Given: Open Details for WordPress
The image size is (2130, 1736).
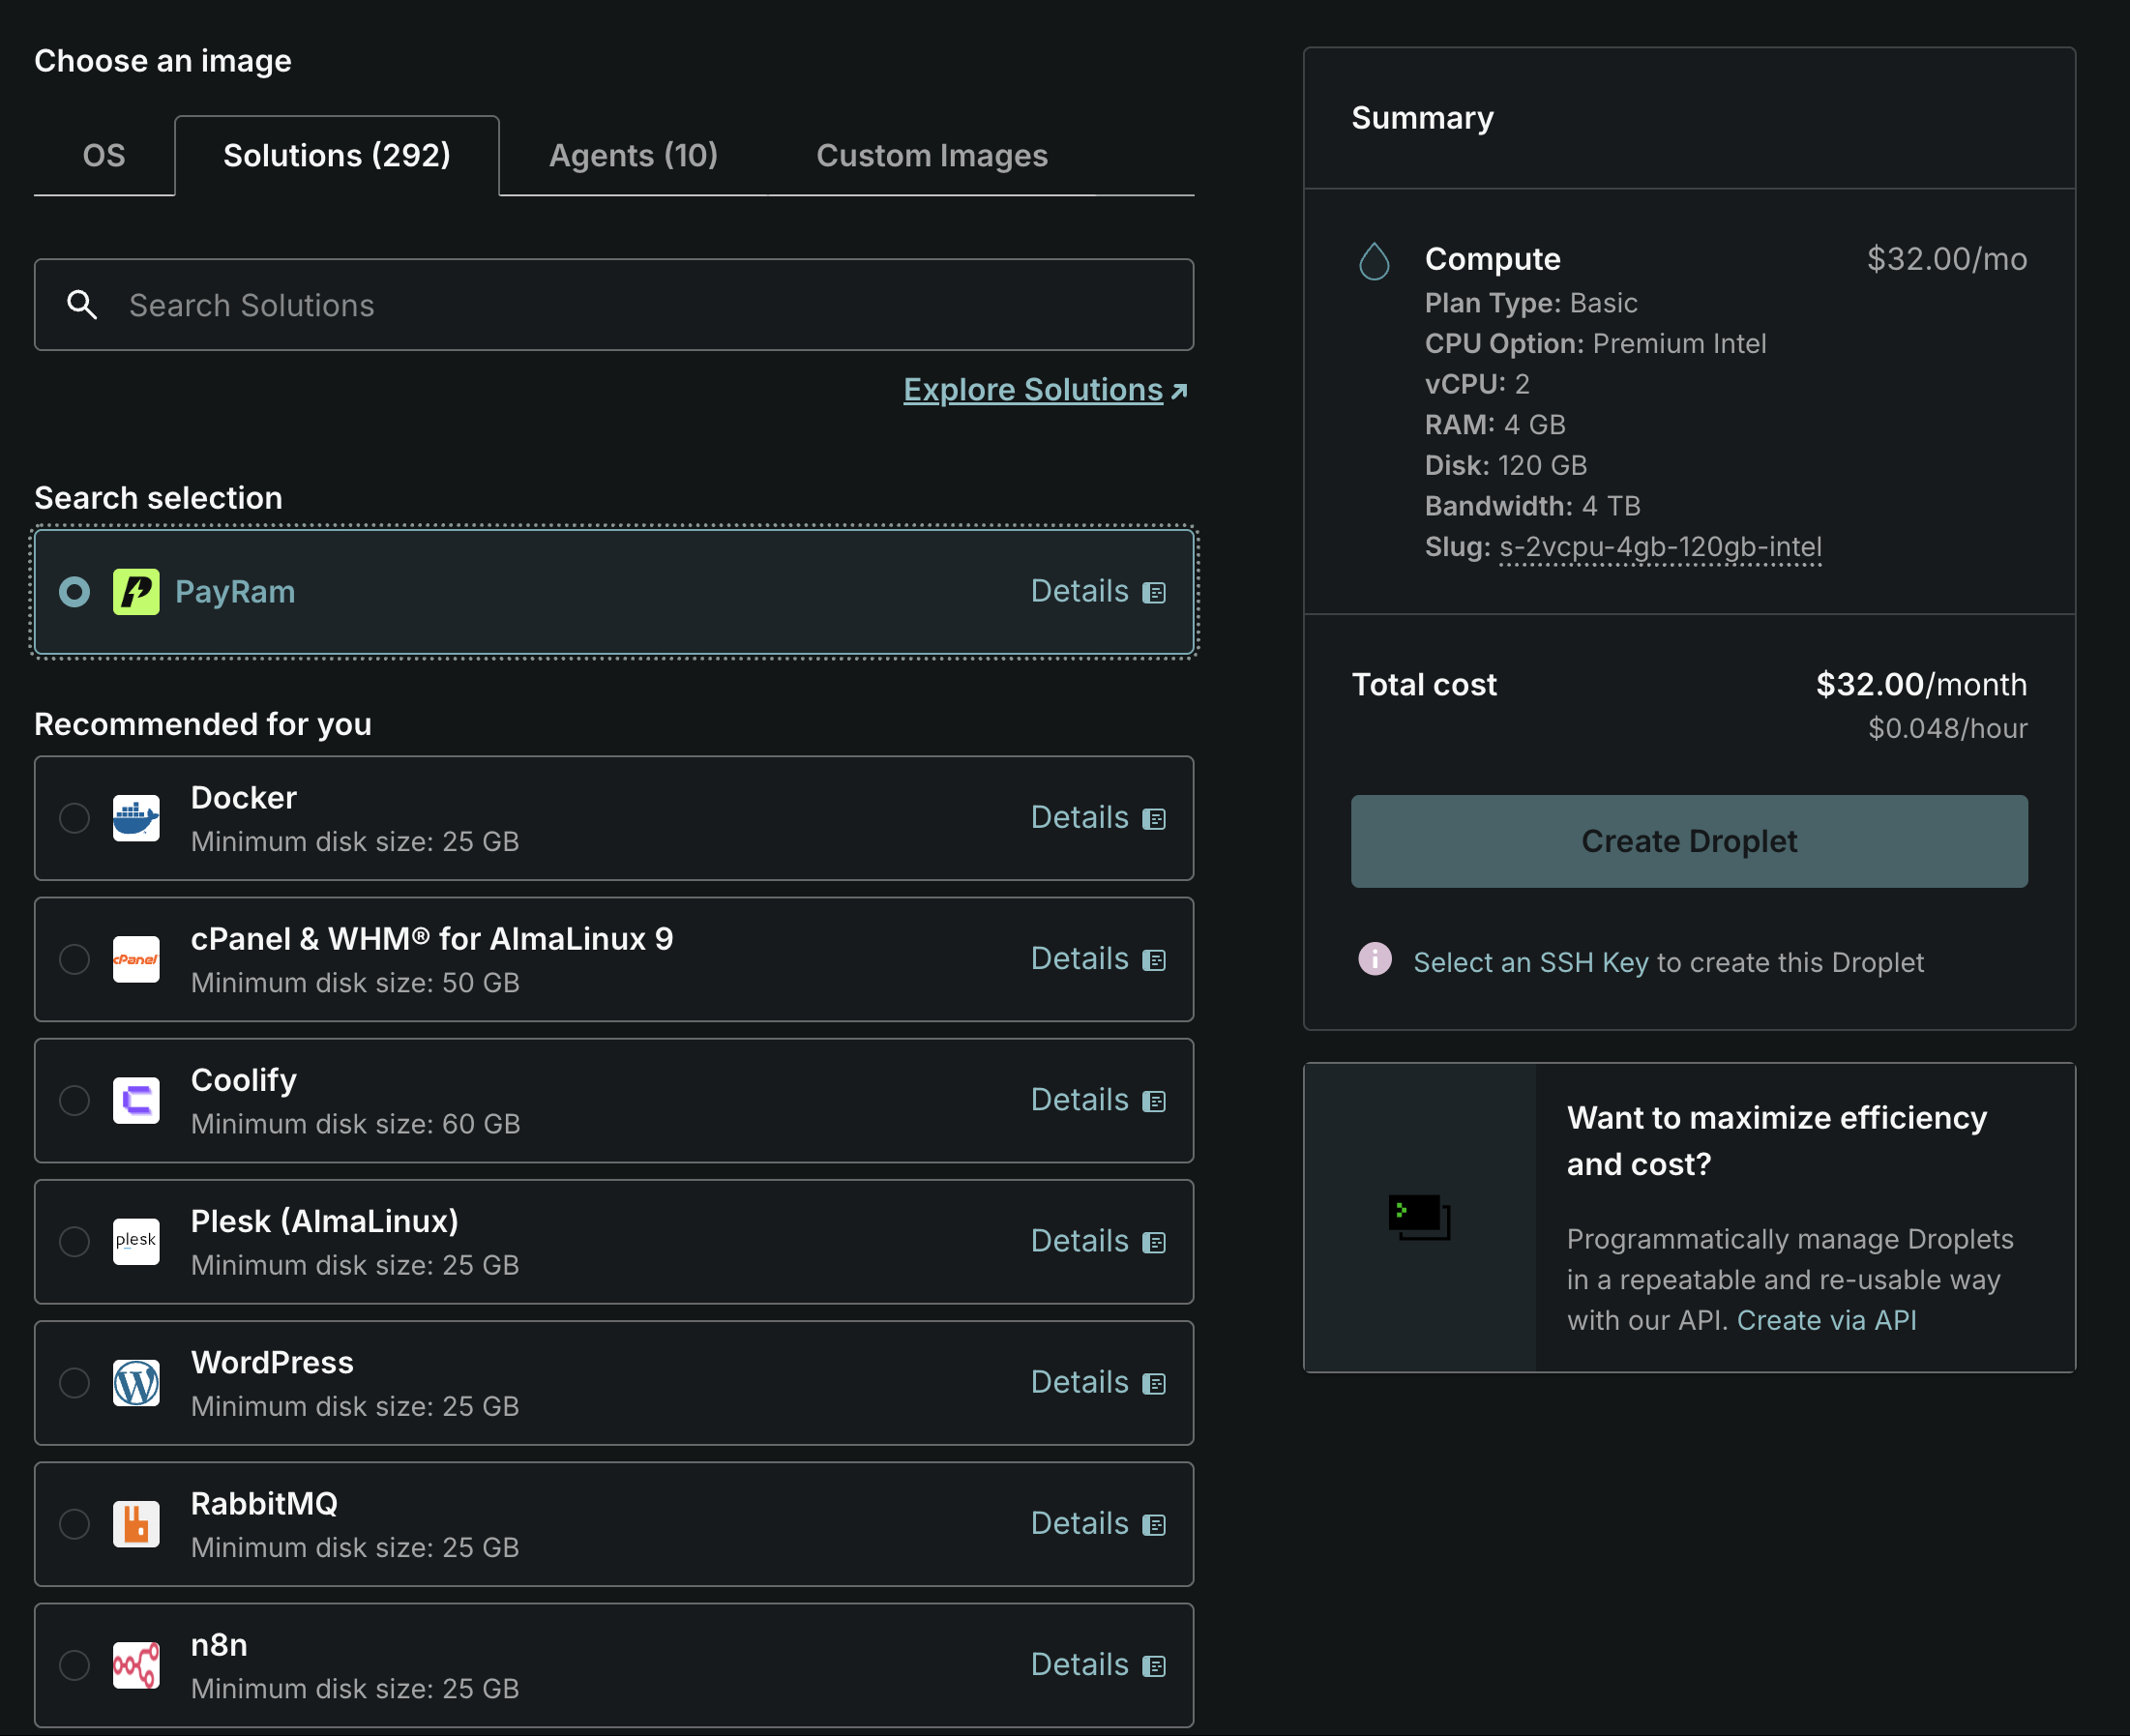Looking at the screenshot, I should (1098, 1382).
